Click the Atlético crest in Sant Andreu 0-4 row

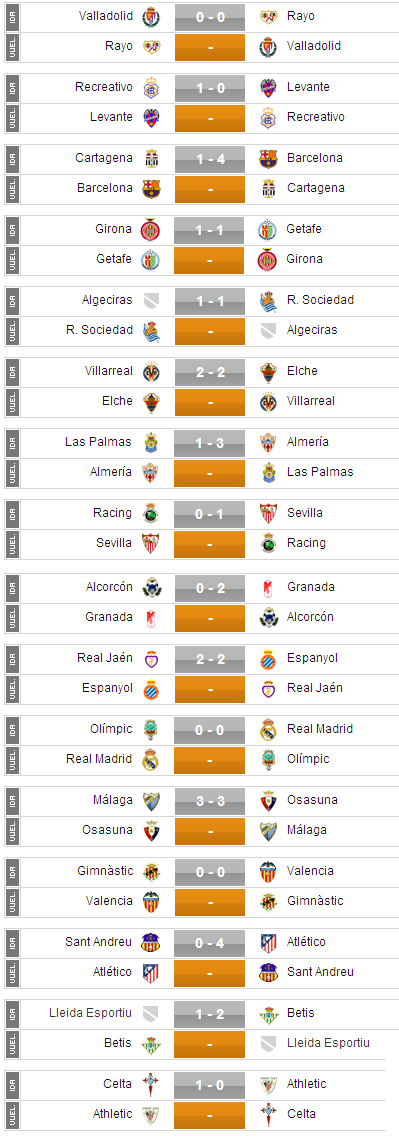click(x=269, y=943)
